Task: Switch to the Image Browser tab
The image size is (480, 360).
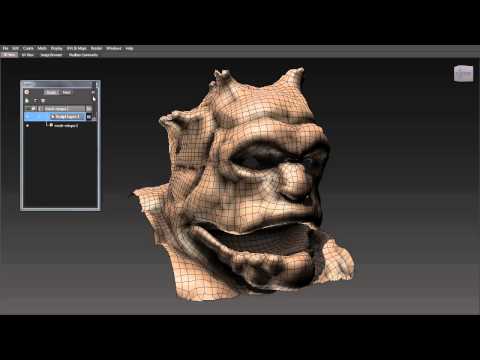Action: coord(51,55)
